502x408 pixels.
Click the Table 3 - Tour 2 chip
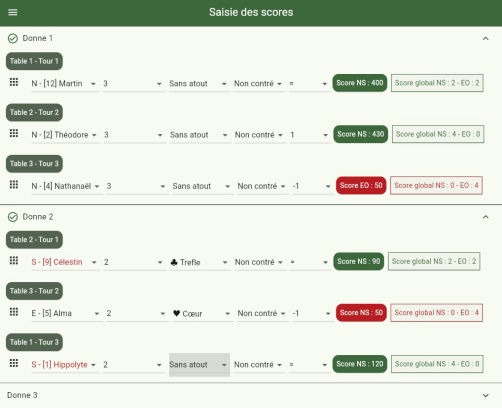pyautogui.click(x=34, y=291)
